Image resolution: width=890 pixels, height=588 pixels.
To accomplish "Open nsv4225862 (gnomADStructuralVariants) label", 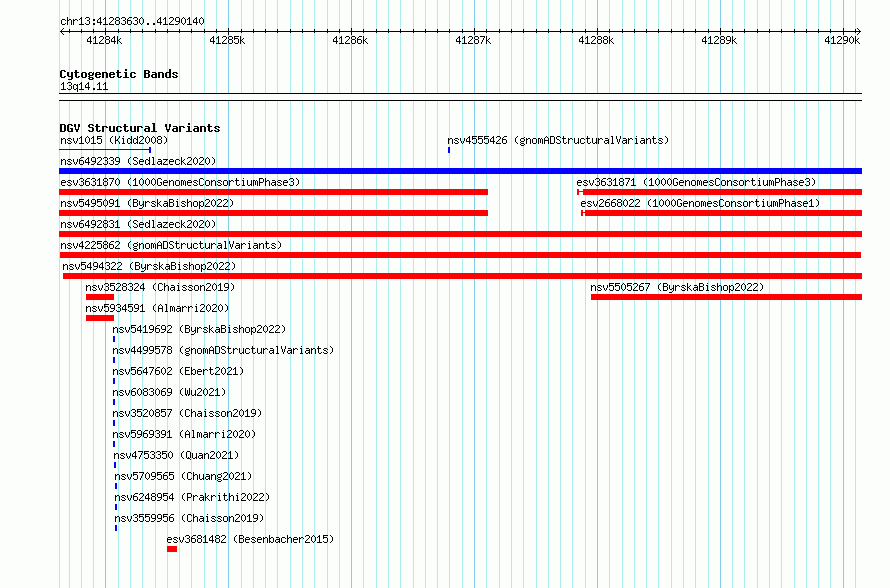I will 171,245.
